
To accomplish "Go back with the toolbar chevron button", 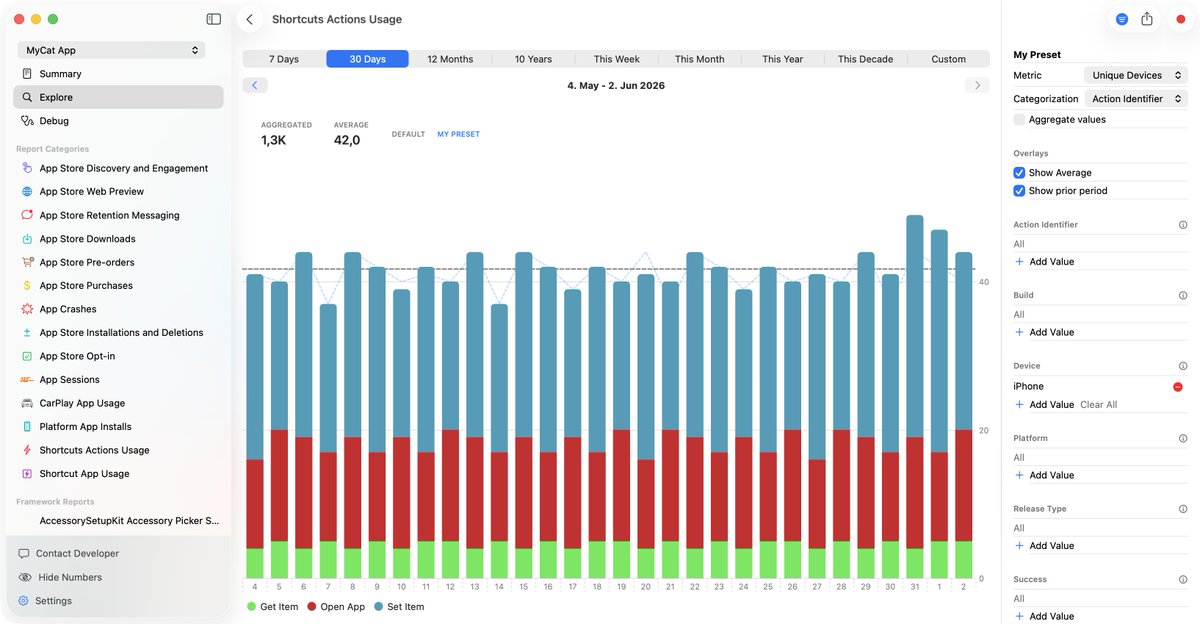I will point(250,19).
